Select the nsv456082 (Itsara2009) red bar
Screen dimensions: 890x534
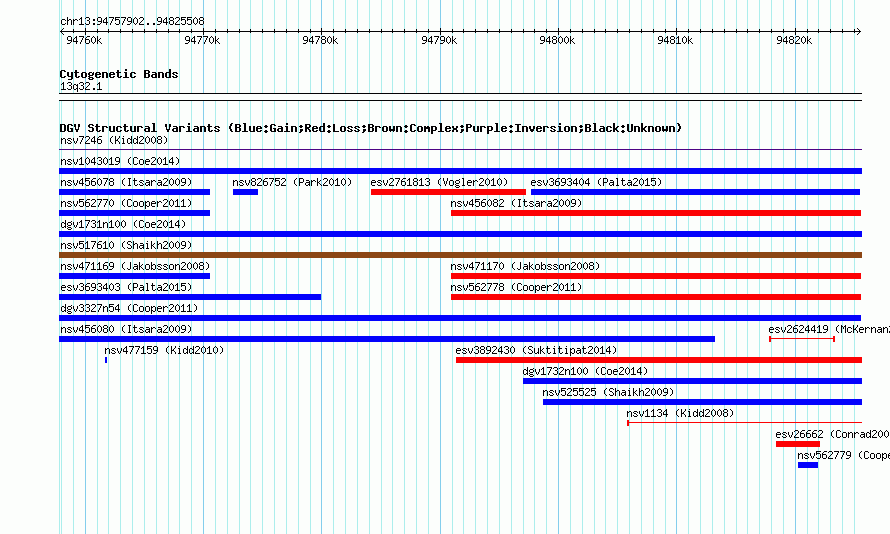click(x=656, y=213)
